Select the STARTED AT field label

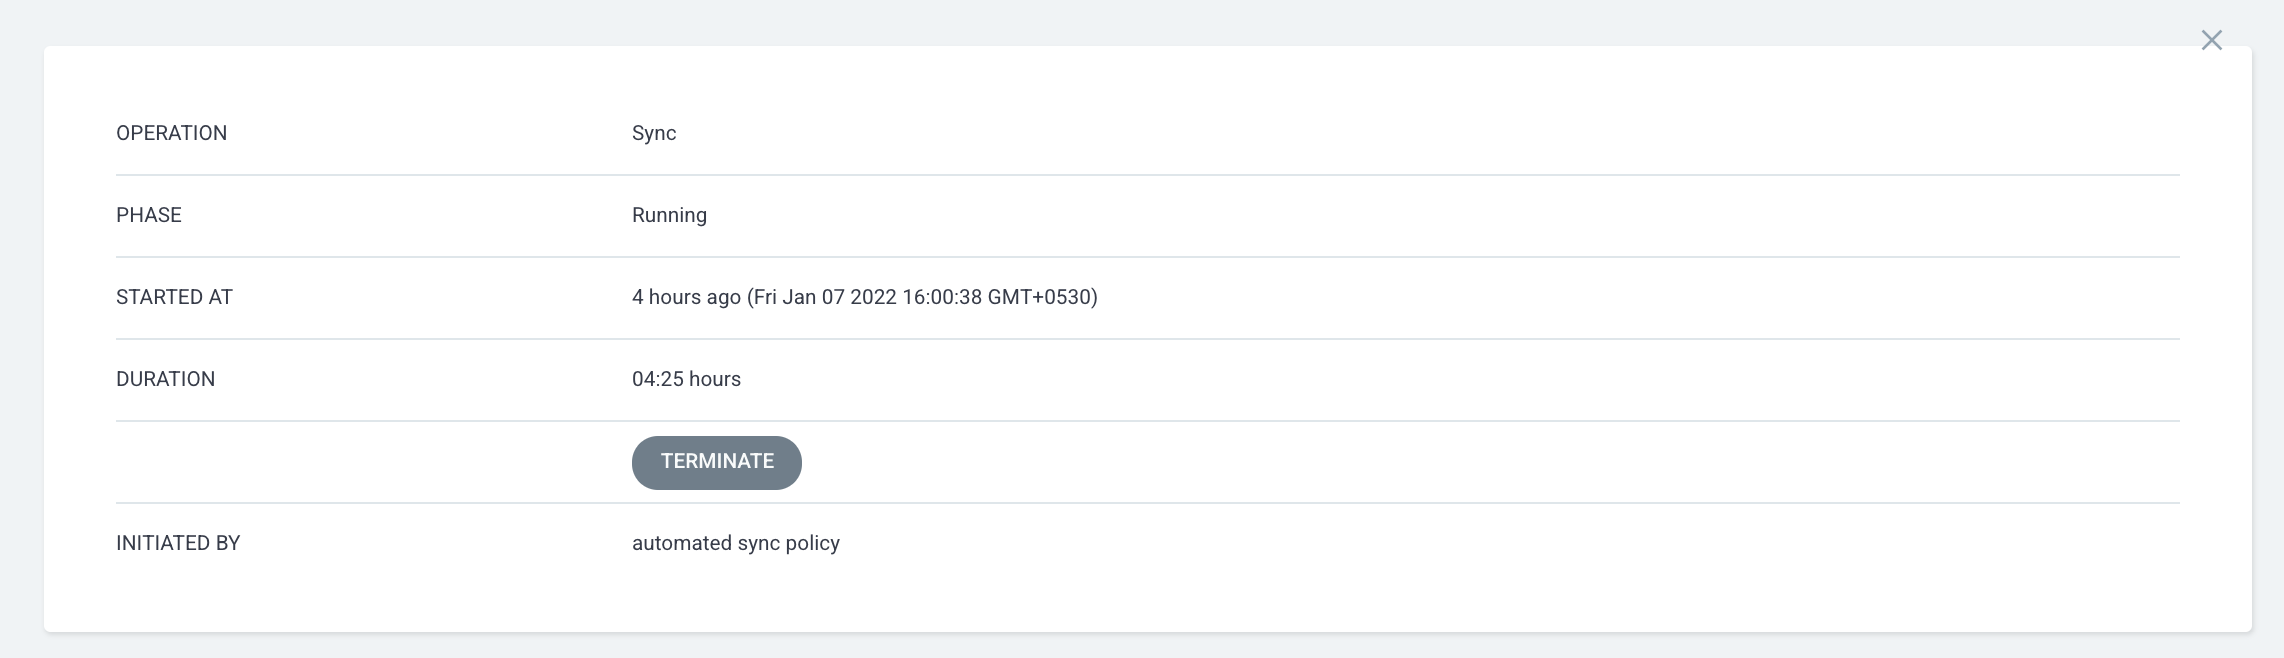(x=174, y=297)
